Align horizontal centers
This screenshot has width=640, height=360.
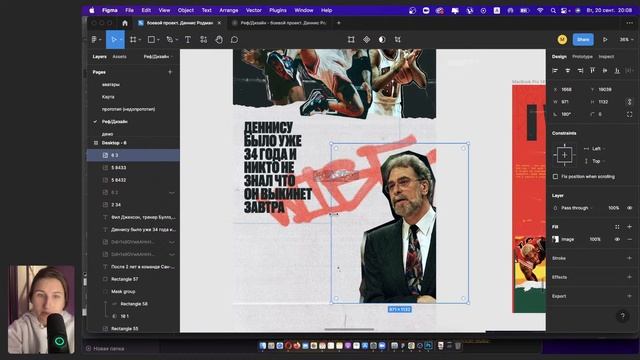pyautogui.click(x=567, y=71)
